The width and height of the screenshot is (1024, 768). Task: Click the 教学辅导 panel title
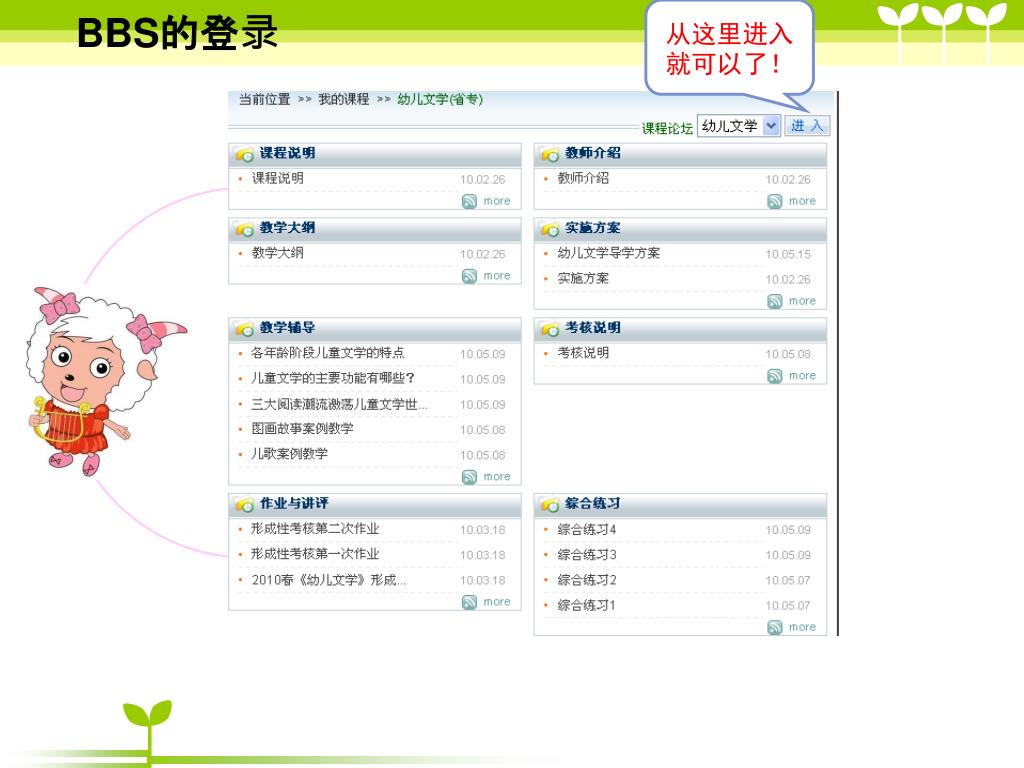287,328
